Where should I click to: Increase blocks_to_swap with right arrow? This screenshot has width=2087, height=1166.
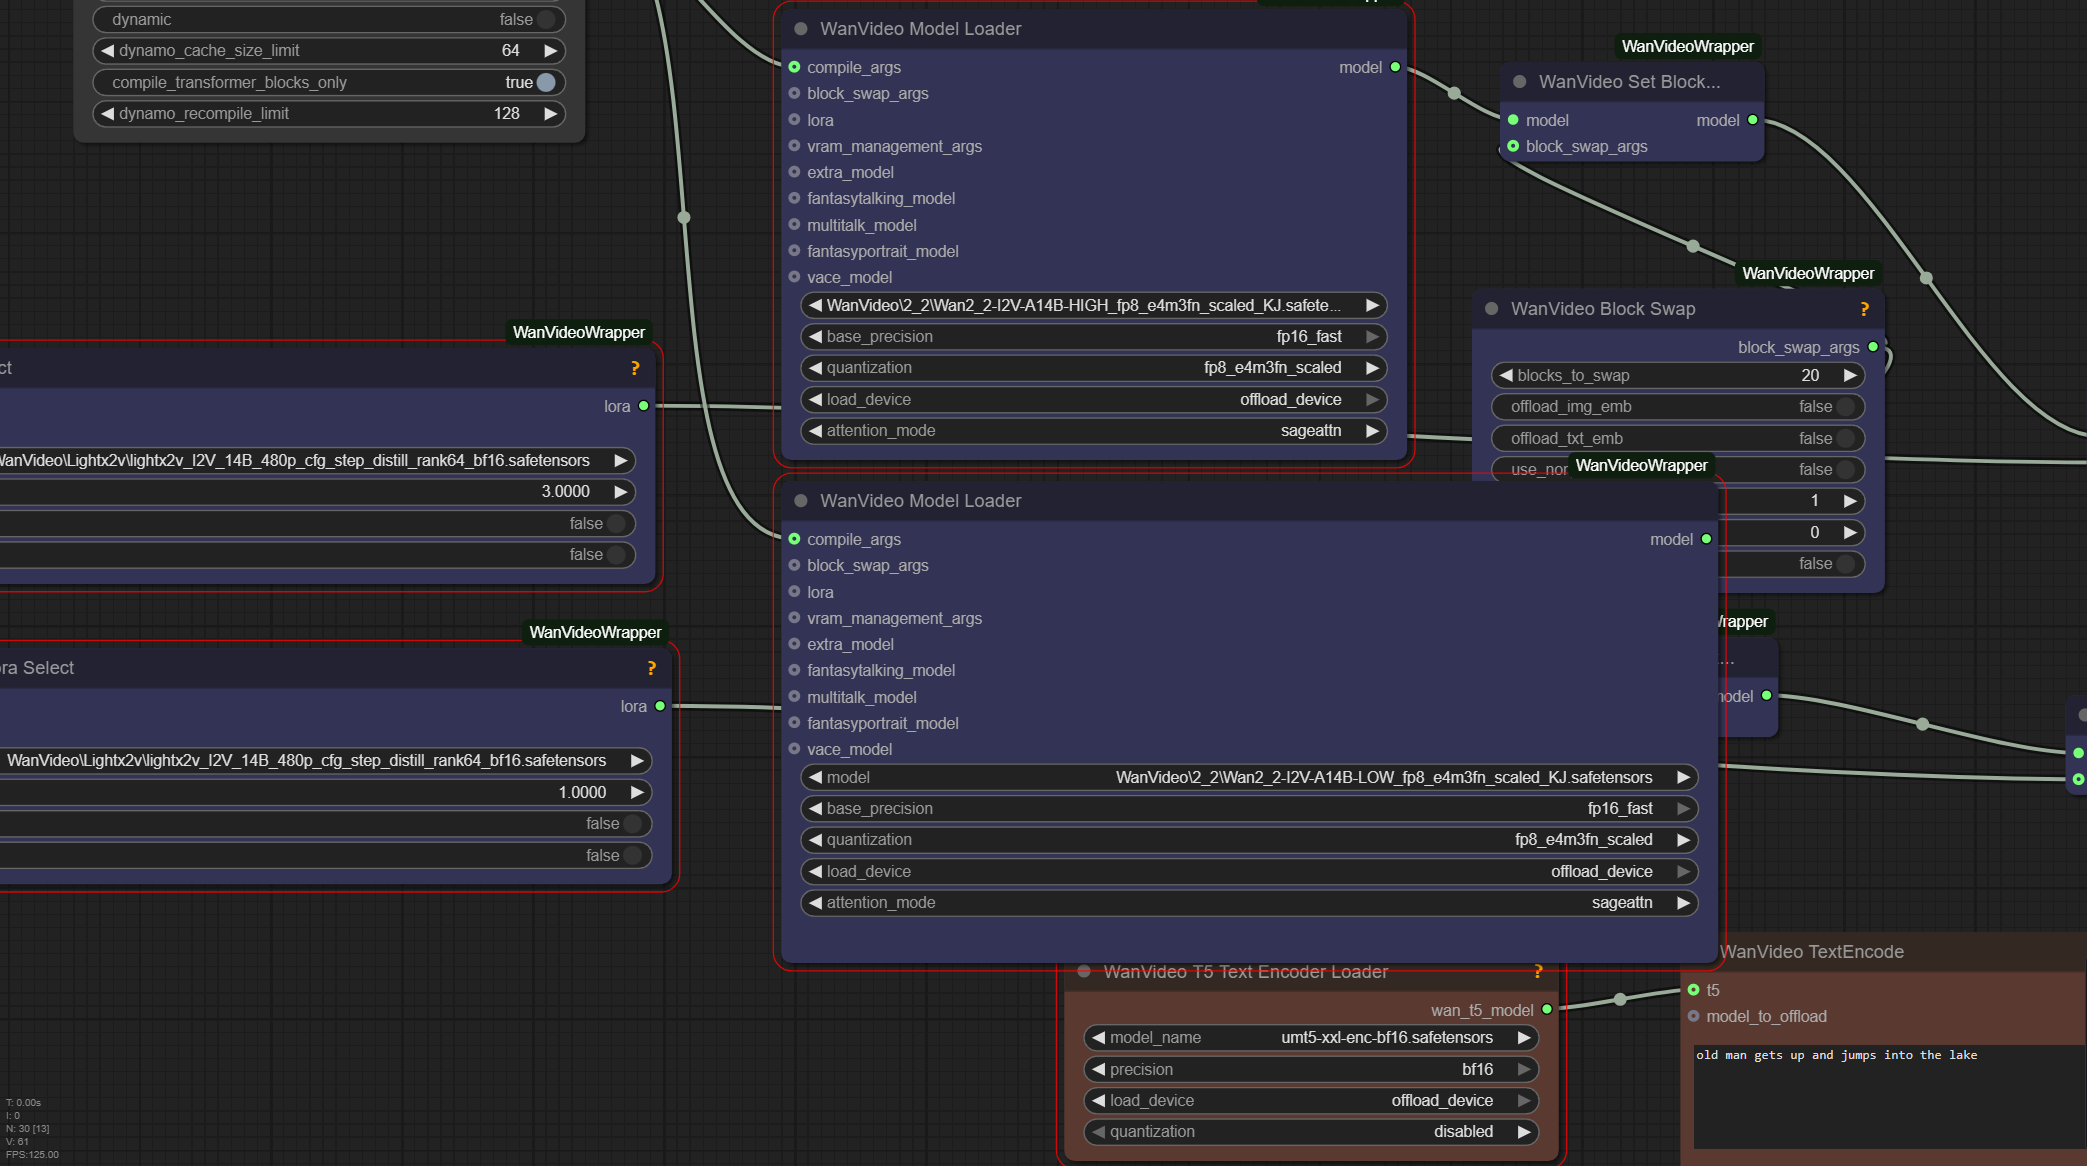pos(1850,376)
